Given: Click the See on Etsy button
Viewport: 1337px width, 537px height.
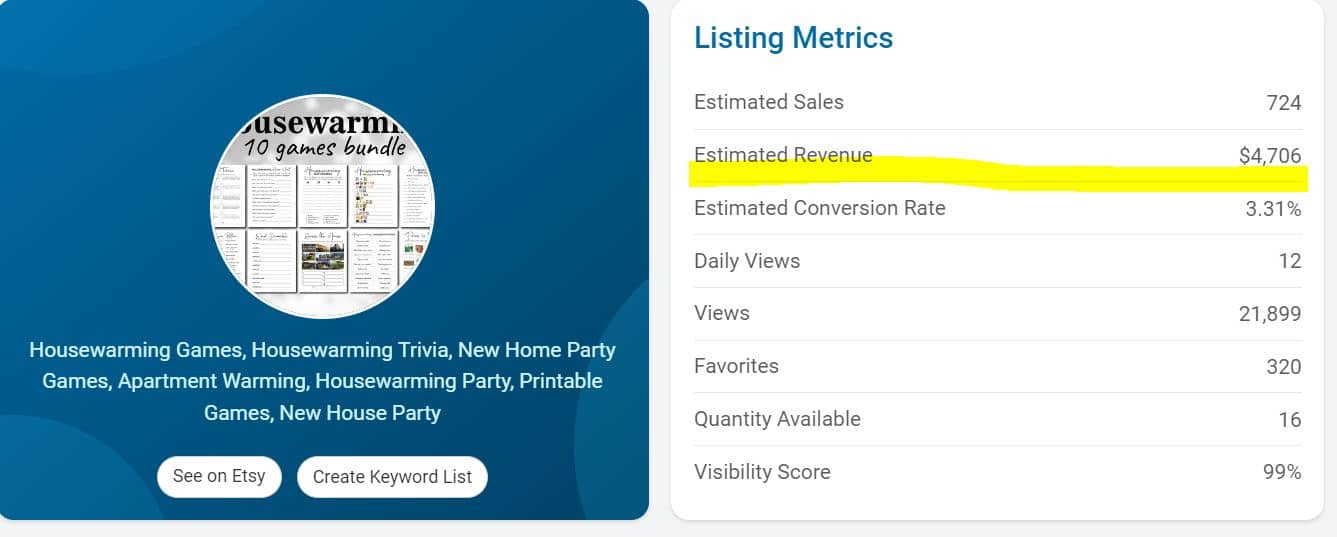Looking at the screenshot, I should coord(219,476).
